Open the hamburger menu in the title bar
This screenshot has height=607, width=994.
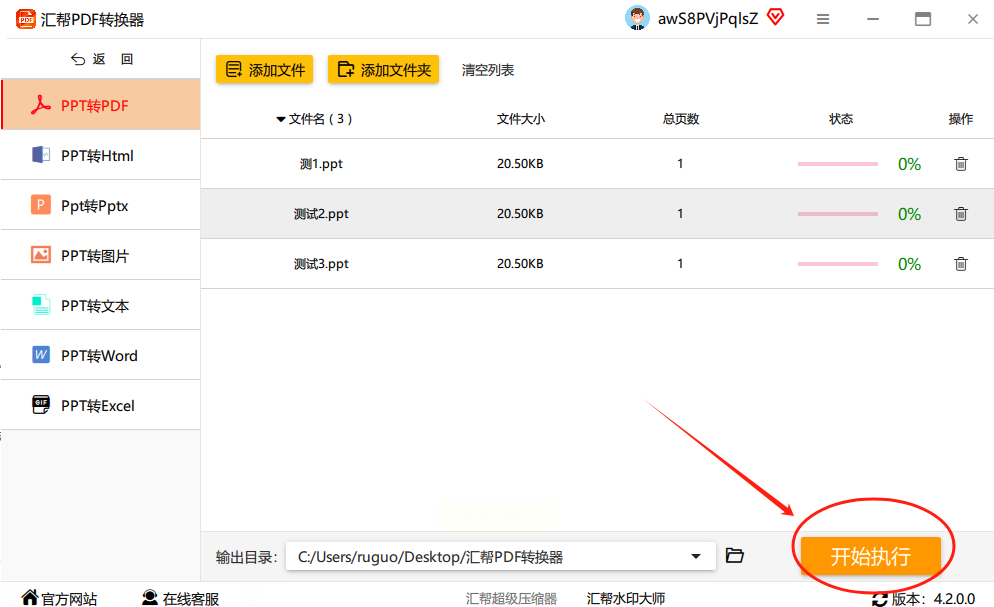823,19
